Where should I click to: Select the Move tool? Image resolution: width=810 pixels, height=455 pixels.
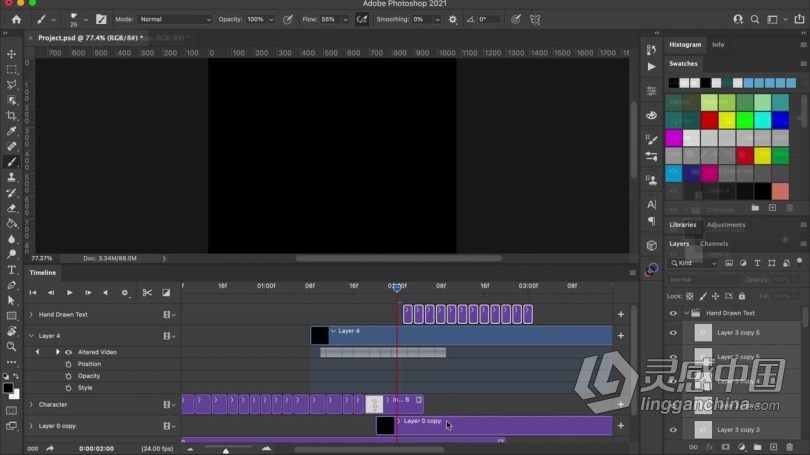(x=11, y=54)
